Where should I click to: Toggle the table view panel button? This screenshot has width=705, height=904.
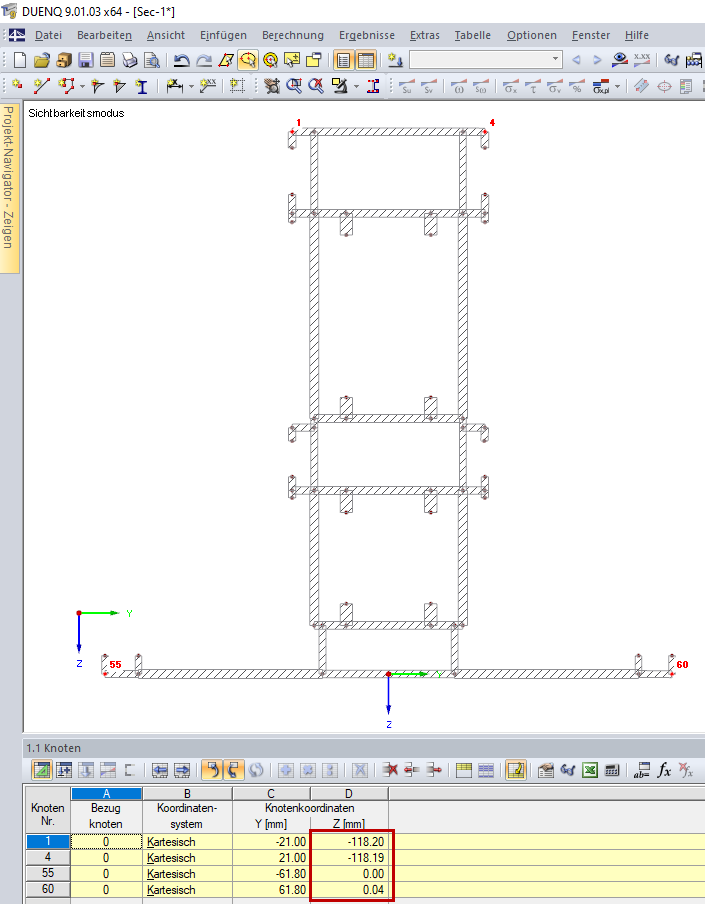point(365,60)
